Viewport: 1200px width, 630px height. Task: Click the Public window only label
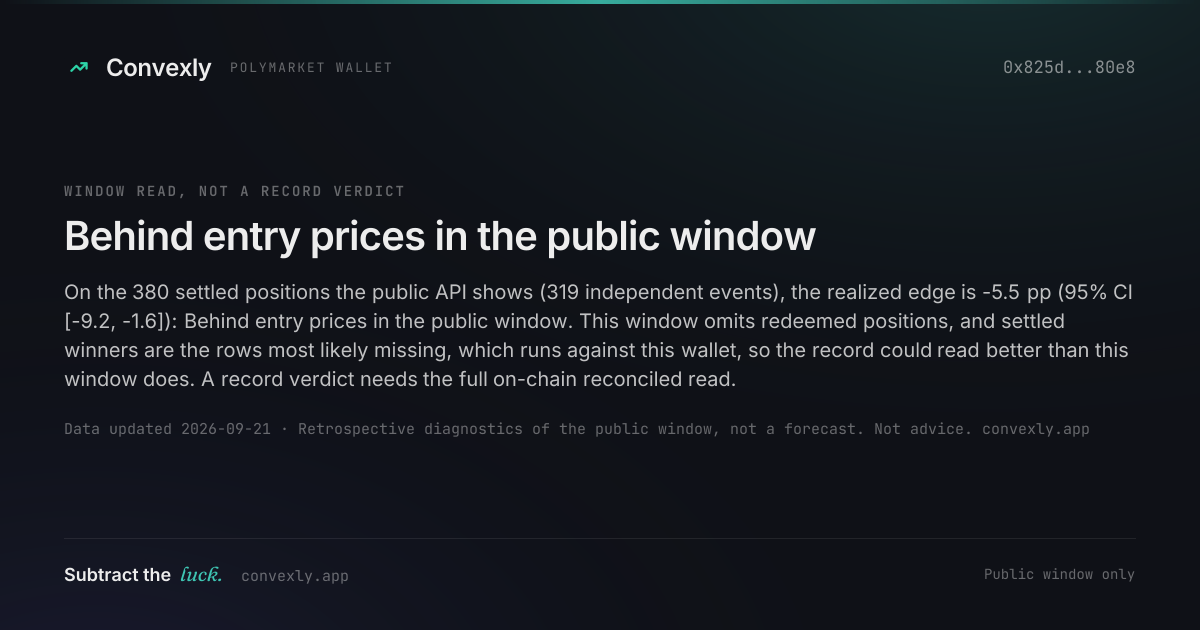coord(1059,574)
